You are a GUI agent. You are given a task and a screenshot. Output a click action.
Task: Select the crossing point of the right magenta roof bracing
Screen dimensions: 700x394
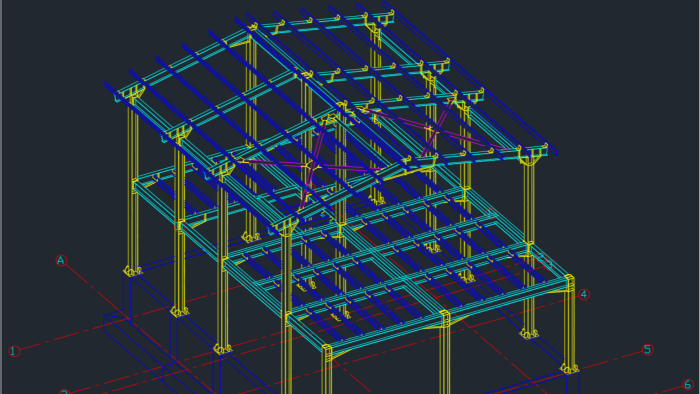tap(431, 129)
